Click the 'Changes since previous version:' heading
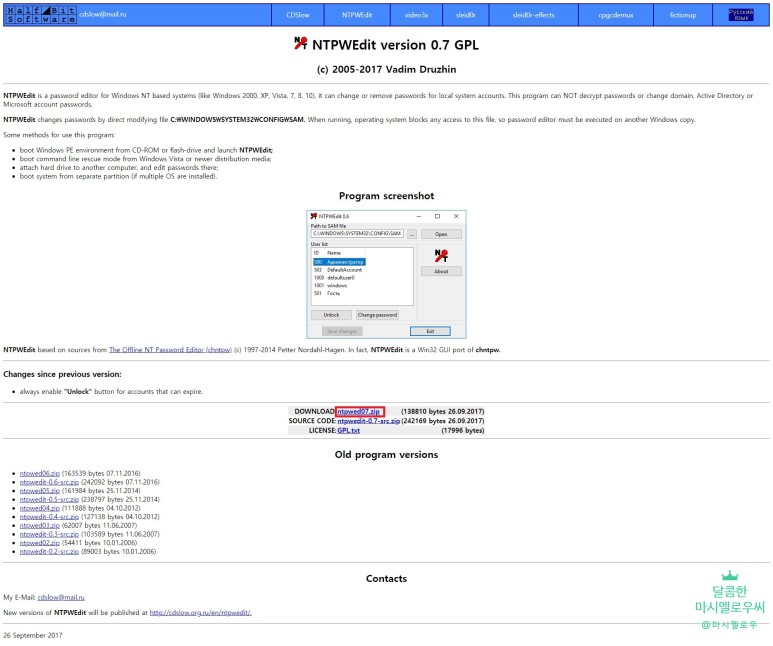Viewport: 773px width, 646px height. tap(62, 374)
